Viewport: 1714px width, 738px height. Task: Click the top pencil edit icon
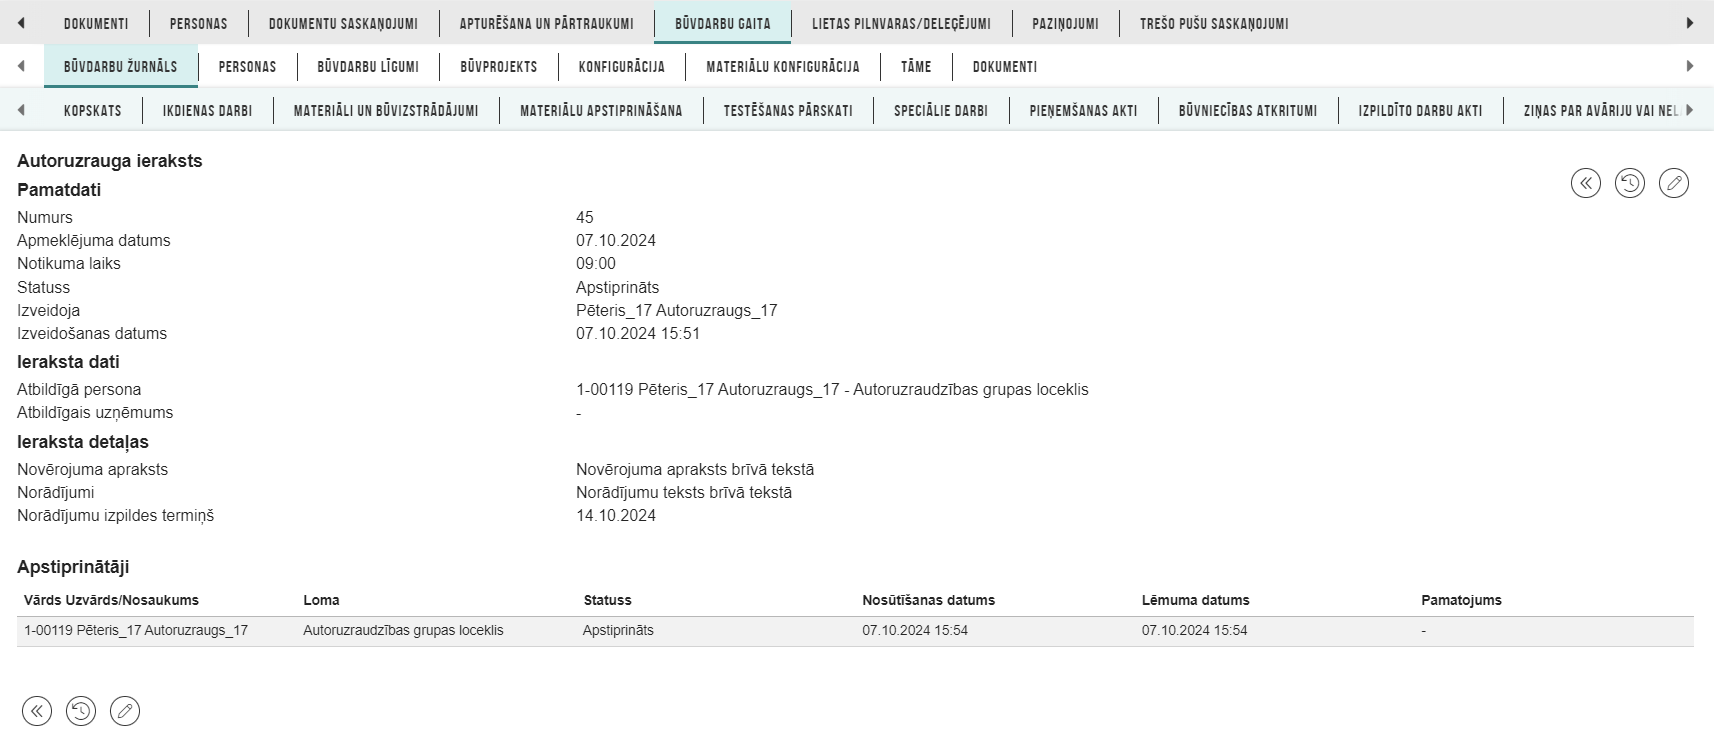tap(1674, 183)
